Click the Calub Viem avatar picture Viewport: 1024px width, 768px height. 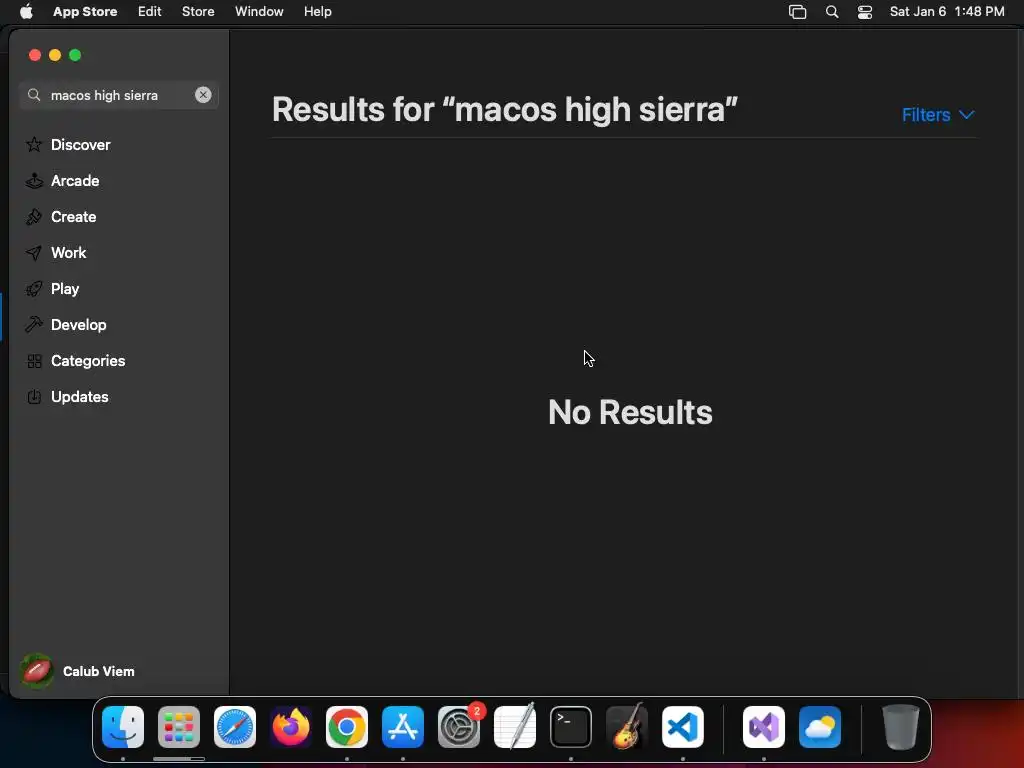click(x=37, y=671)
